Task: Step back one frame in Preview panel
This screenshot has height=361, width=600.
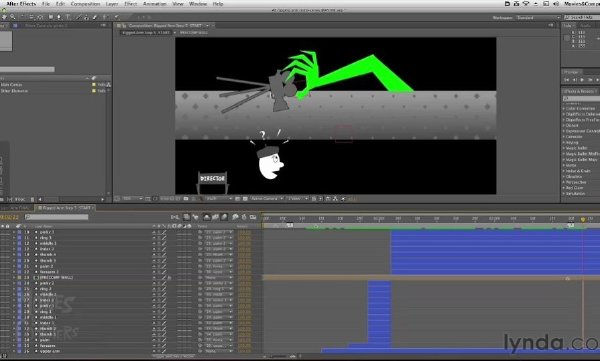Action: [574, 80]
